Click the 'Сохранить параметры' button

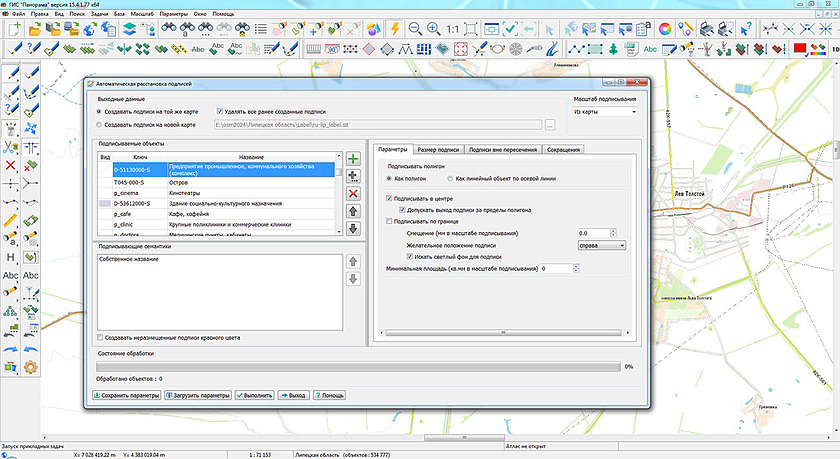(x=126, y=395)
